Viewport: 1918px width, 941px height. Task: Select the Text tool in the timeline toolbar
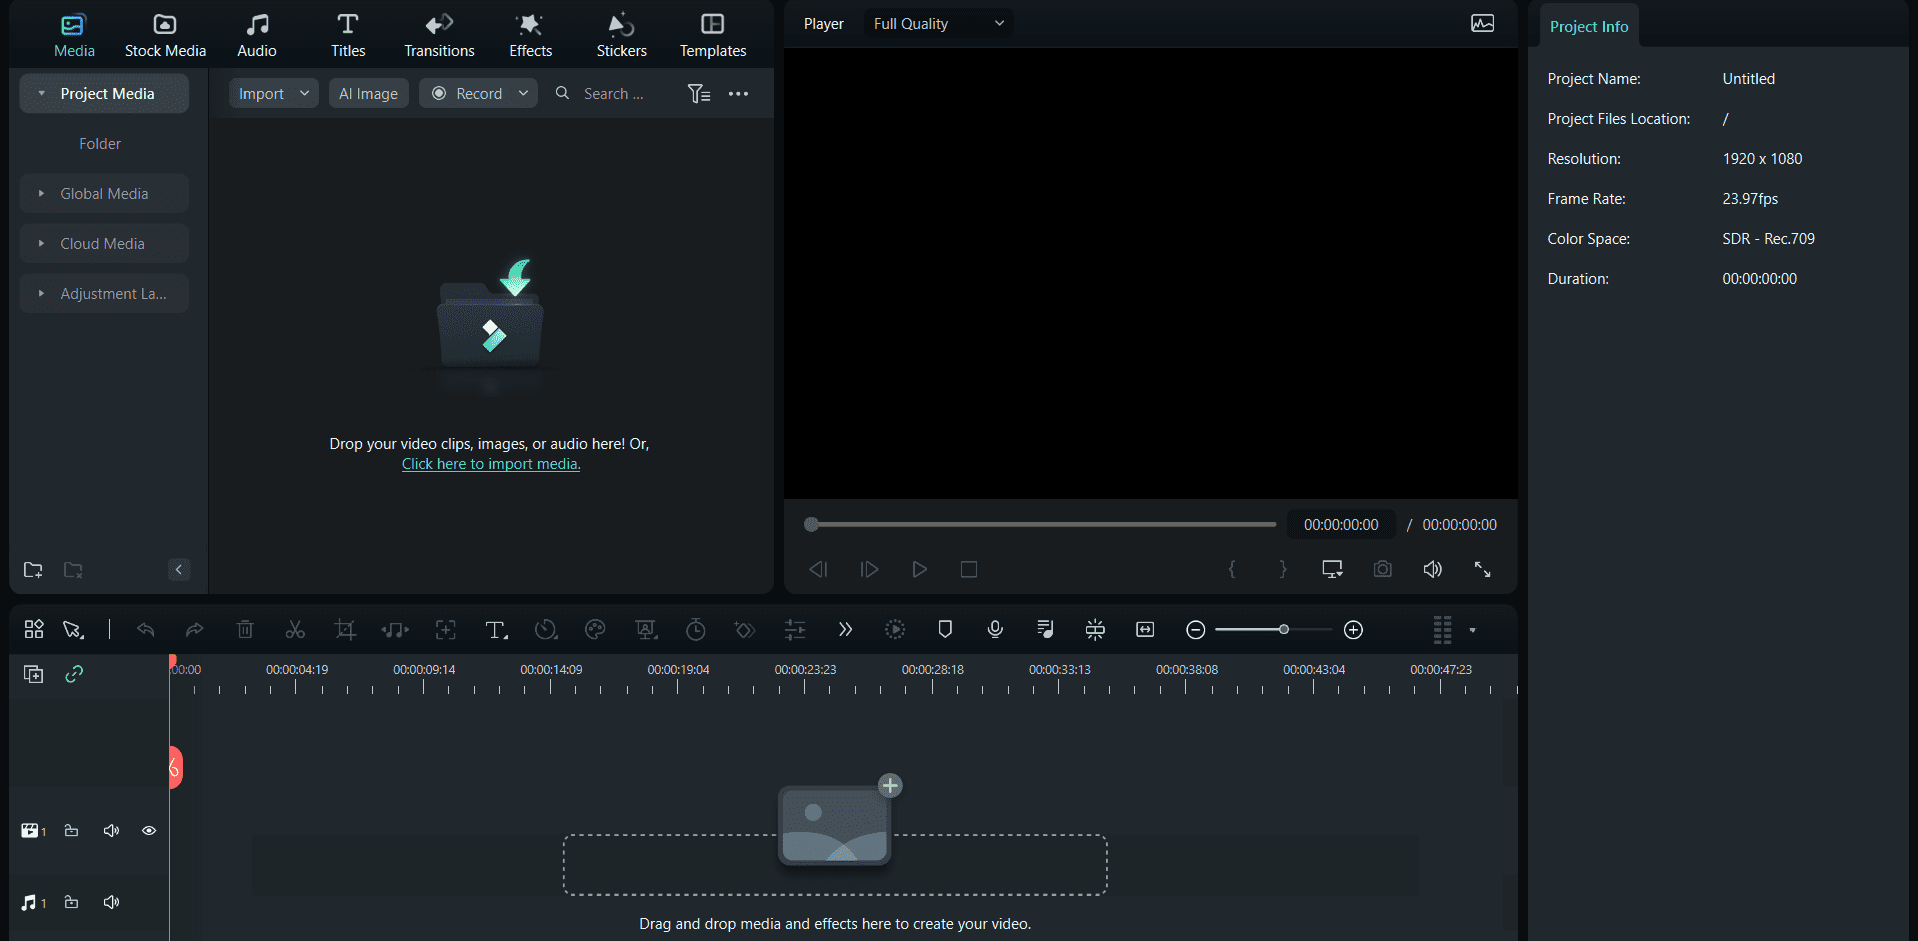coord(497,630)
